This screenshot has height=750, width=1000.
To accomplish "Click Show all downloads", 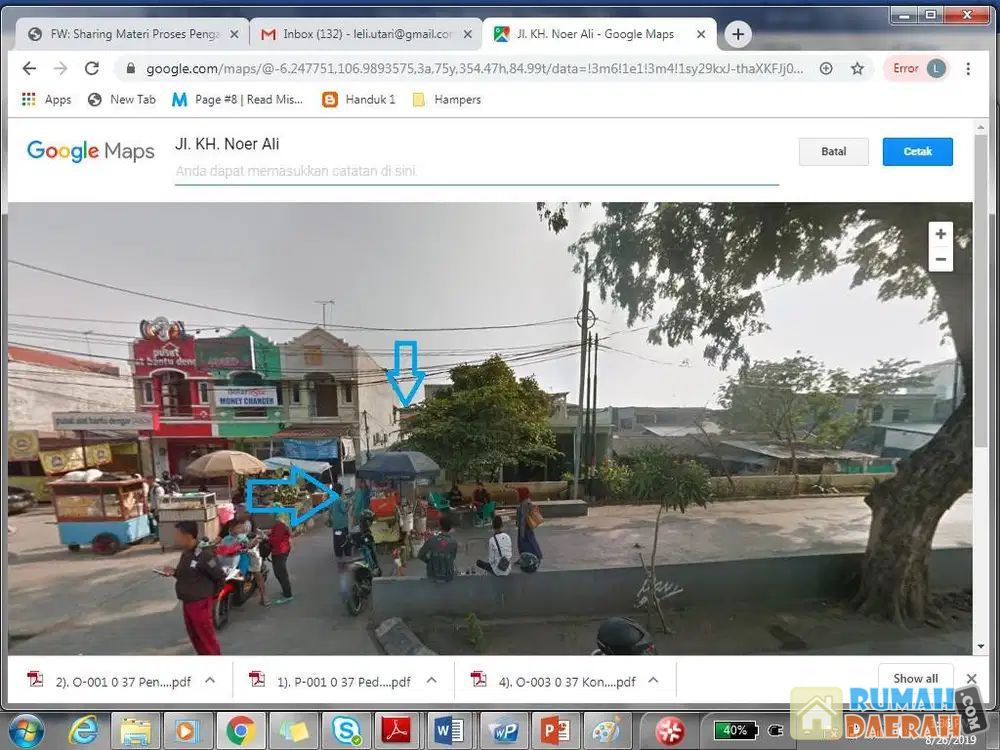I will tap(915, 678).
